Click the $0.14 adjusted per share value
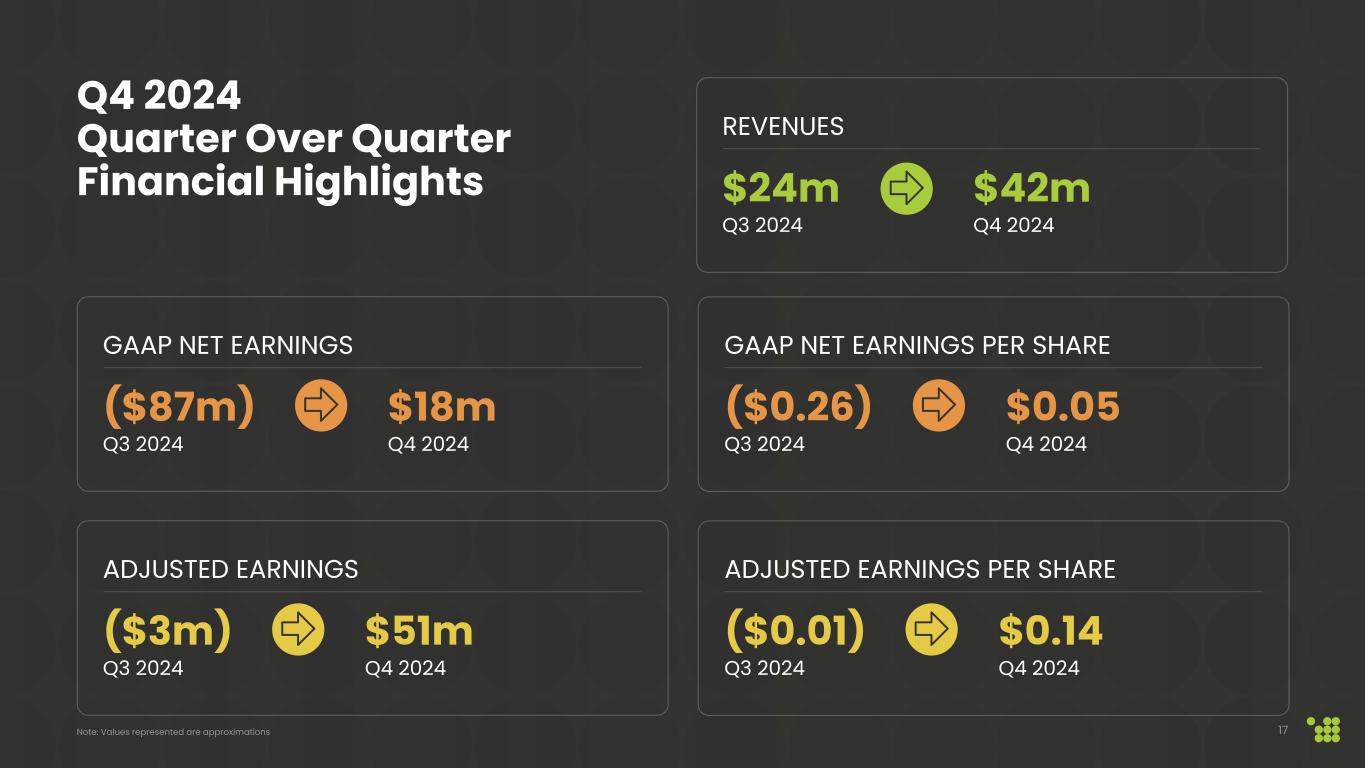1365x768 pixels. [x=1050, y=631]
